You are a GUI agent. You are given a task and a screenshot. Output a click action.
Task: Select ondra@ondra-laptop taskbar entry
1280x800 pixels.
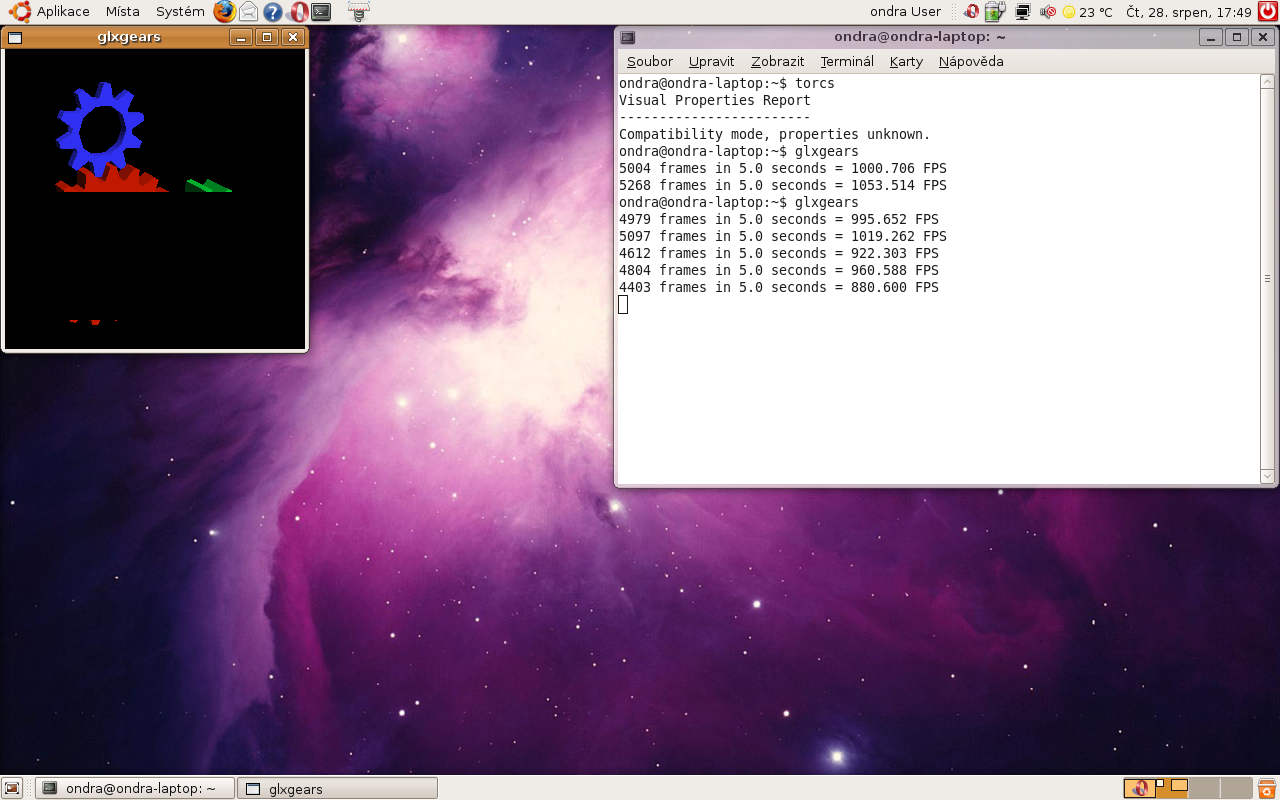point(135,788)
